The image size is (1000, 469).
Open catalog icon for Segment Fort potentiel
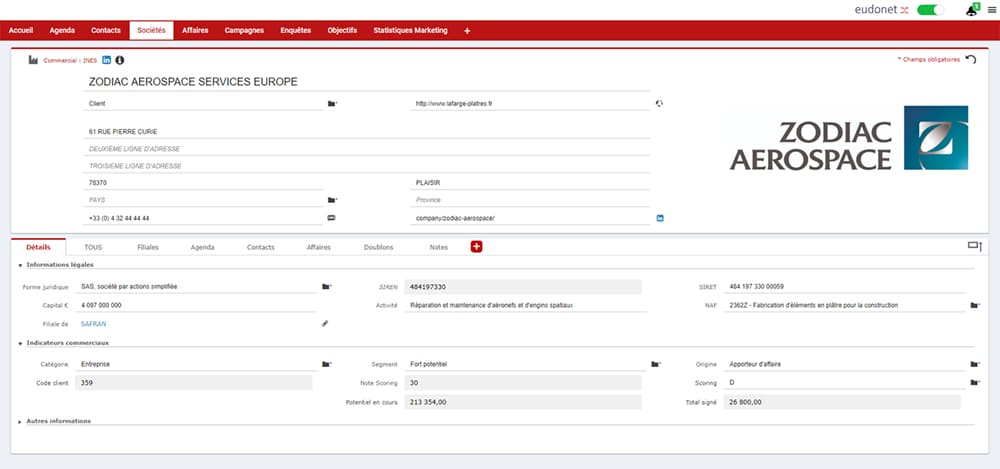tap(656, 364)
